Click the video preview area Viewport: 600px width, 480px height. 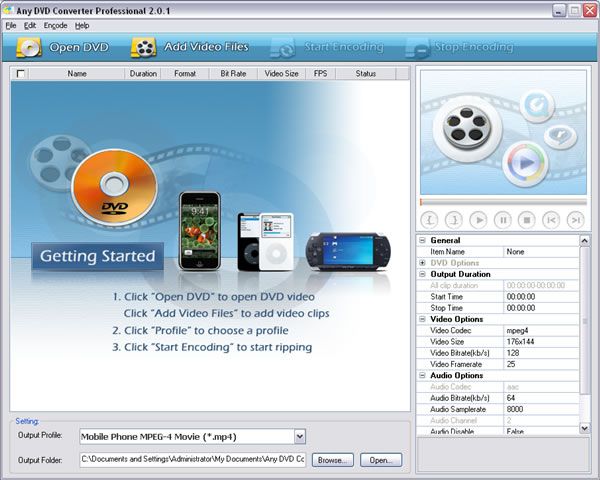pyautogui.click(x=503, y=132)
